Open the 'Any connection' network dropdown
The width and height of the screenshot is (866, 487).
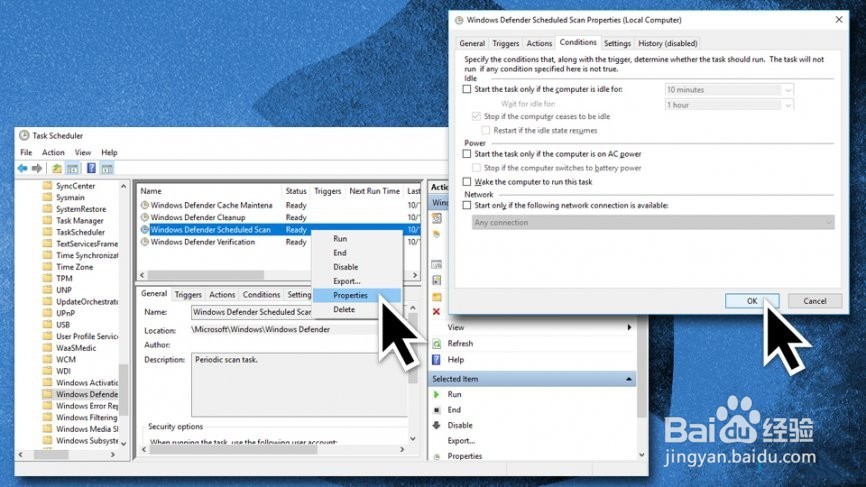653,223
